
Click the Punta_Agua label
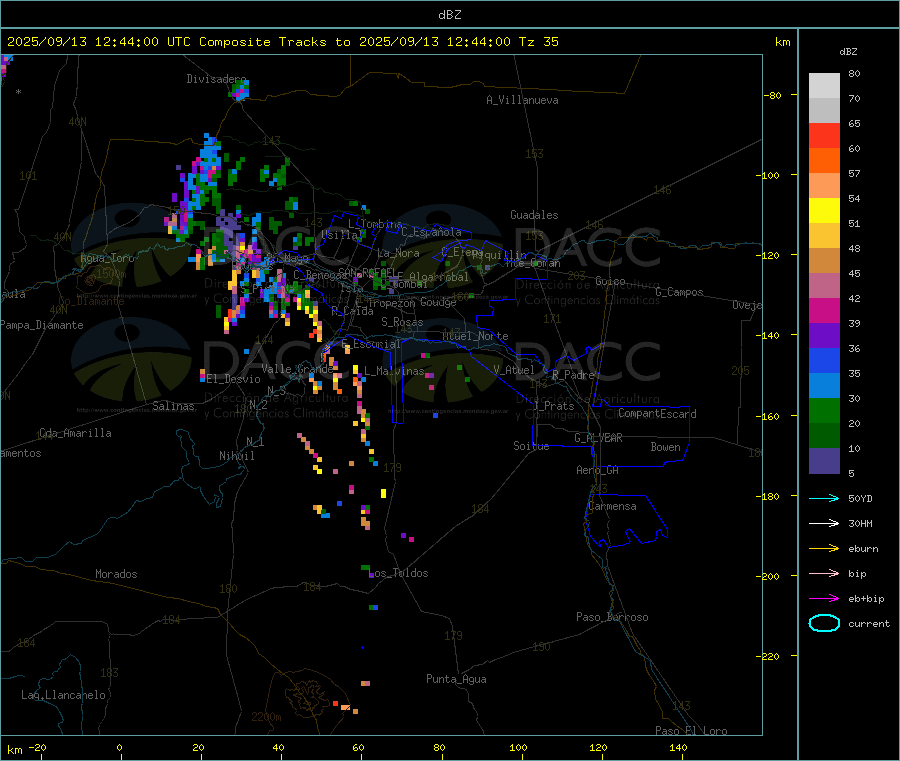[x=456, y=679]
